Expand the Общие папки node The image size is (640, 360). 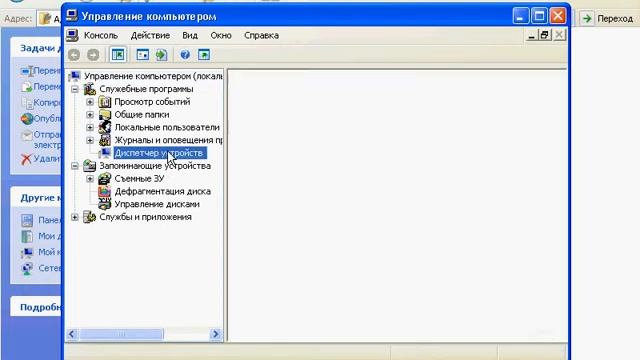90,115
